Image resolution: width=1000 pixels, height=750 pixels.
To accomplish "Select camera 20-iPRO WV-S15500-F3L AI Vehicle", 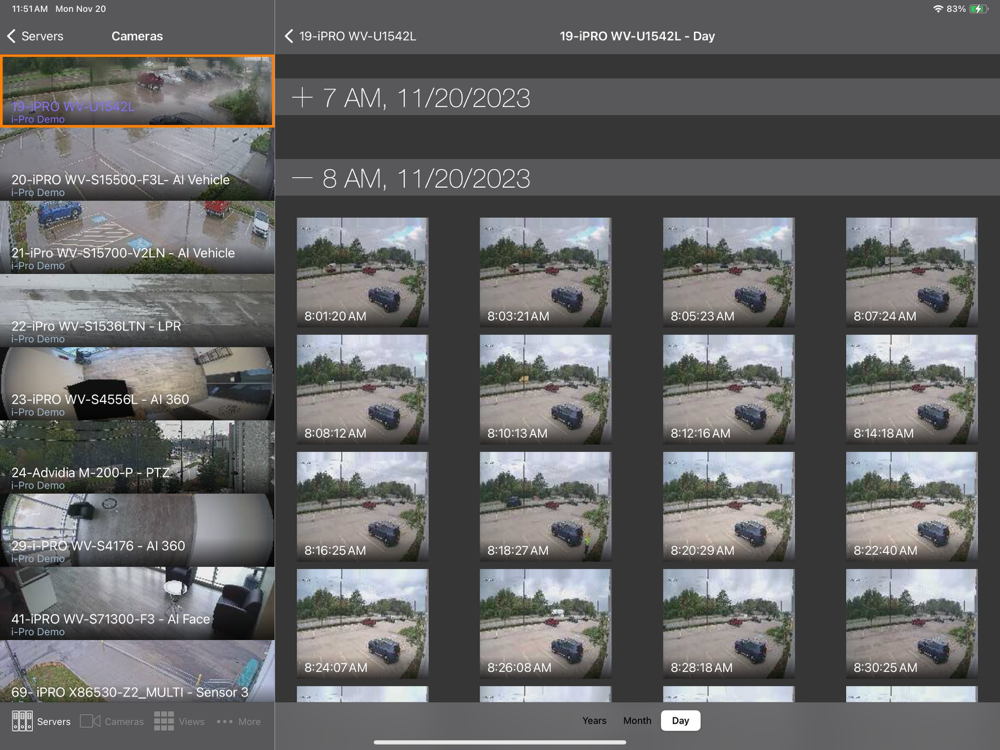I will click(x=137, y=164).
